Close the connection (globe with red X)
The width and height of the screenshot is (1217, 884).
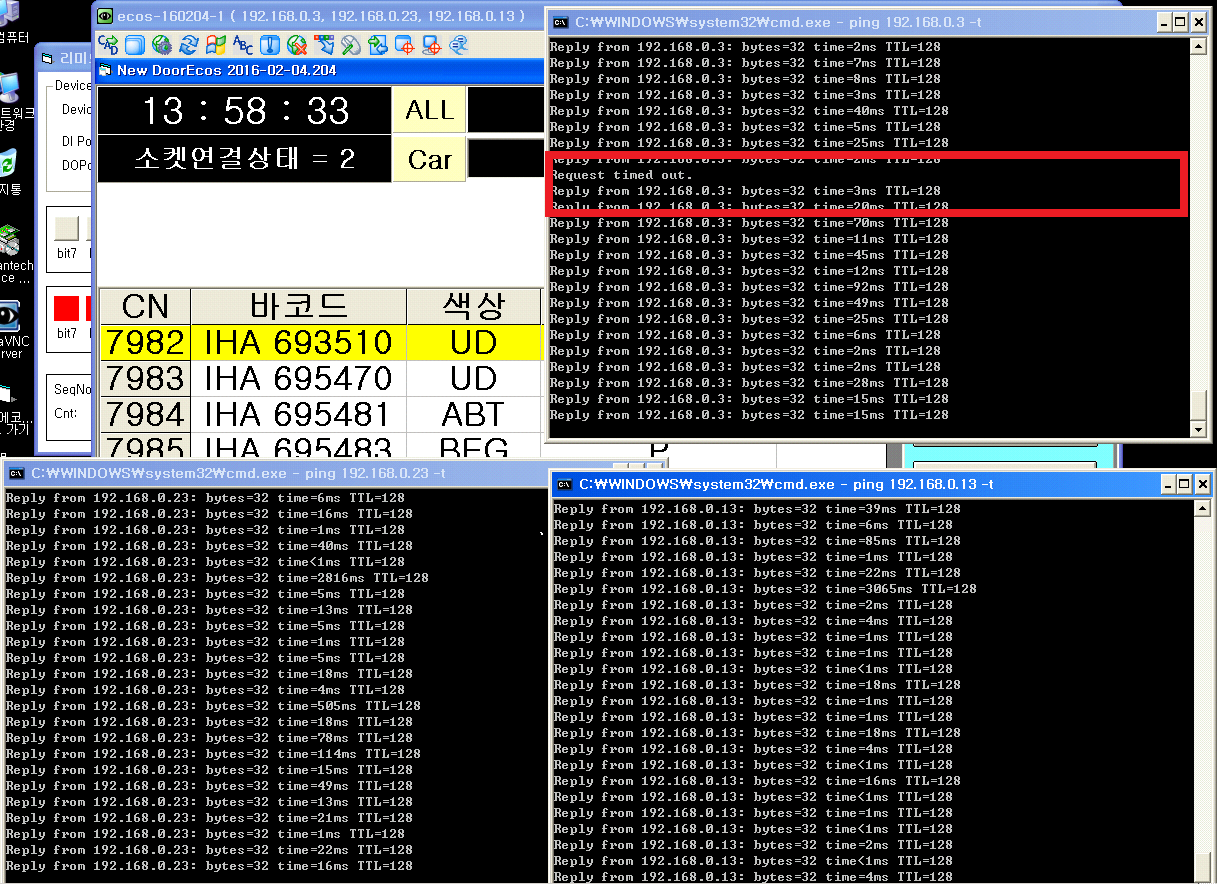(x=297, y=45)
